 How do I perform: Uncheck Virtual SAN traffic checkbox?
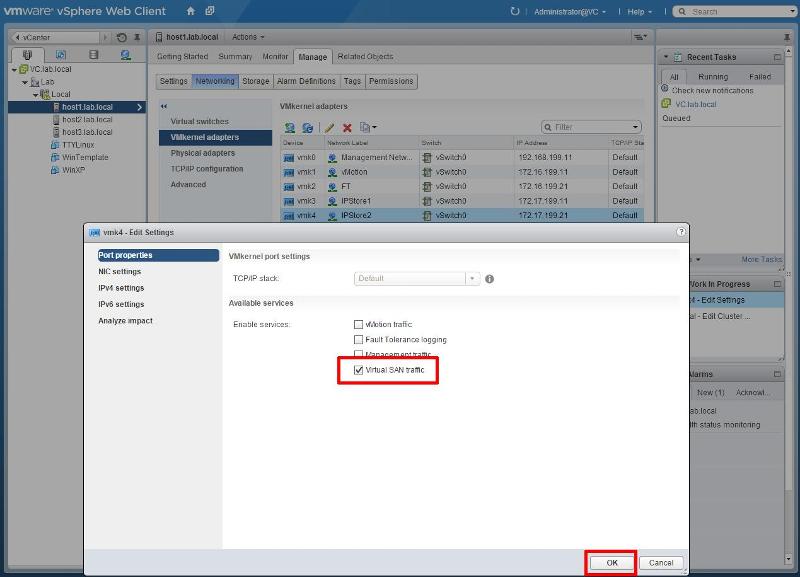coord(358,370)
